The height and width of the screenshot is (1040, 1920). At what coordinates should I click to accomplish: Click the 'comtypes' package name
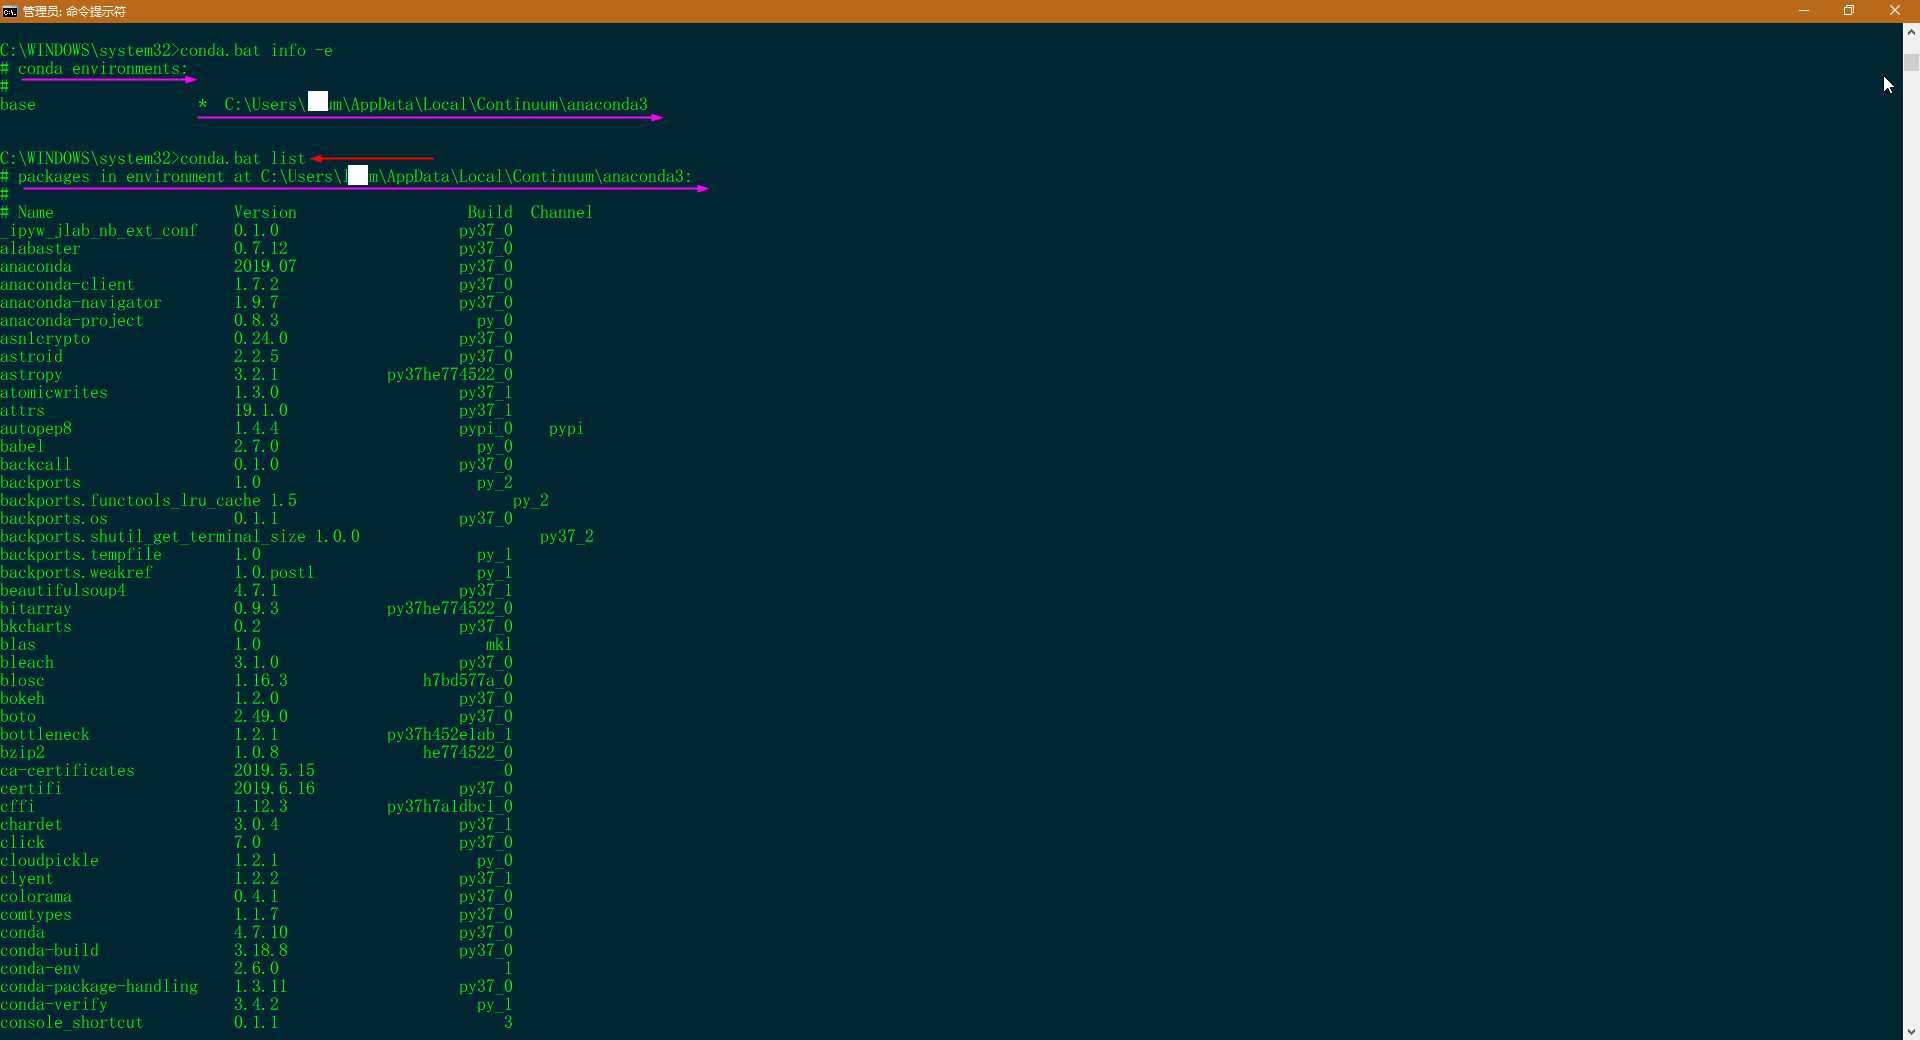[36, 914]
